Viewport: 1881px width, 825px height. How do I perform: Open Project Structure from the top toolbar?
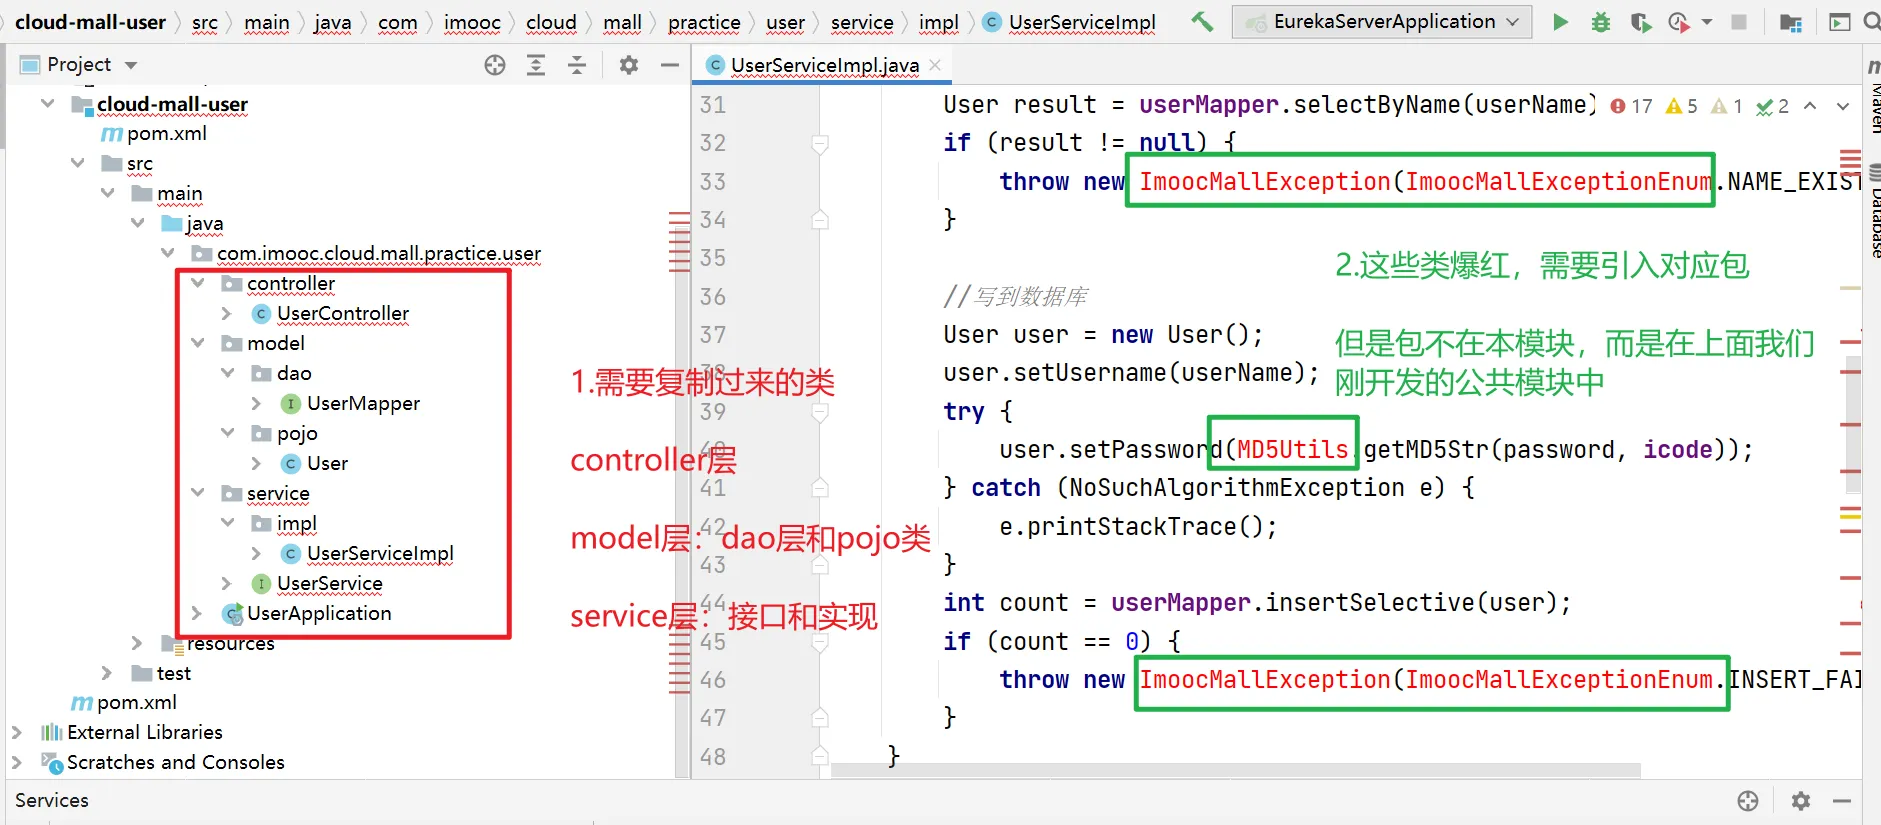[x=1790, y=22]
